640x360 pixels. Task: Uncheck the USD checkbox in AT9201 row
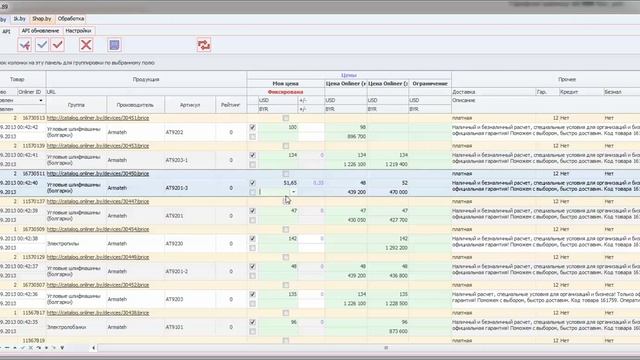(x=252, y=211)
